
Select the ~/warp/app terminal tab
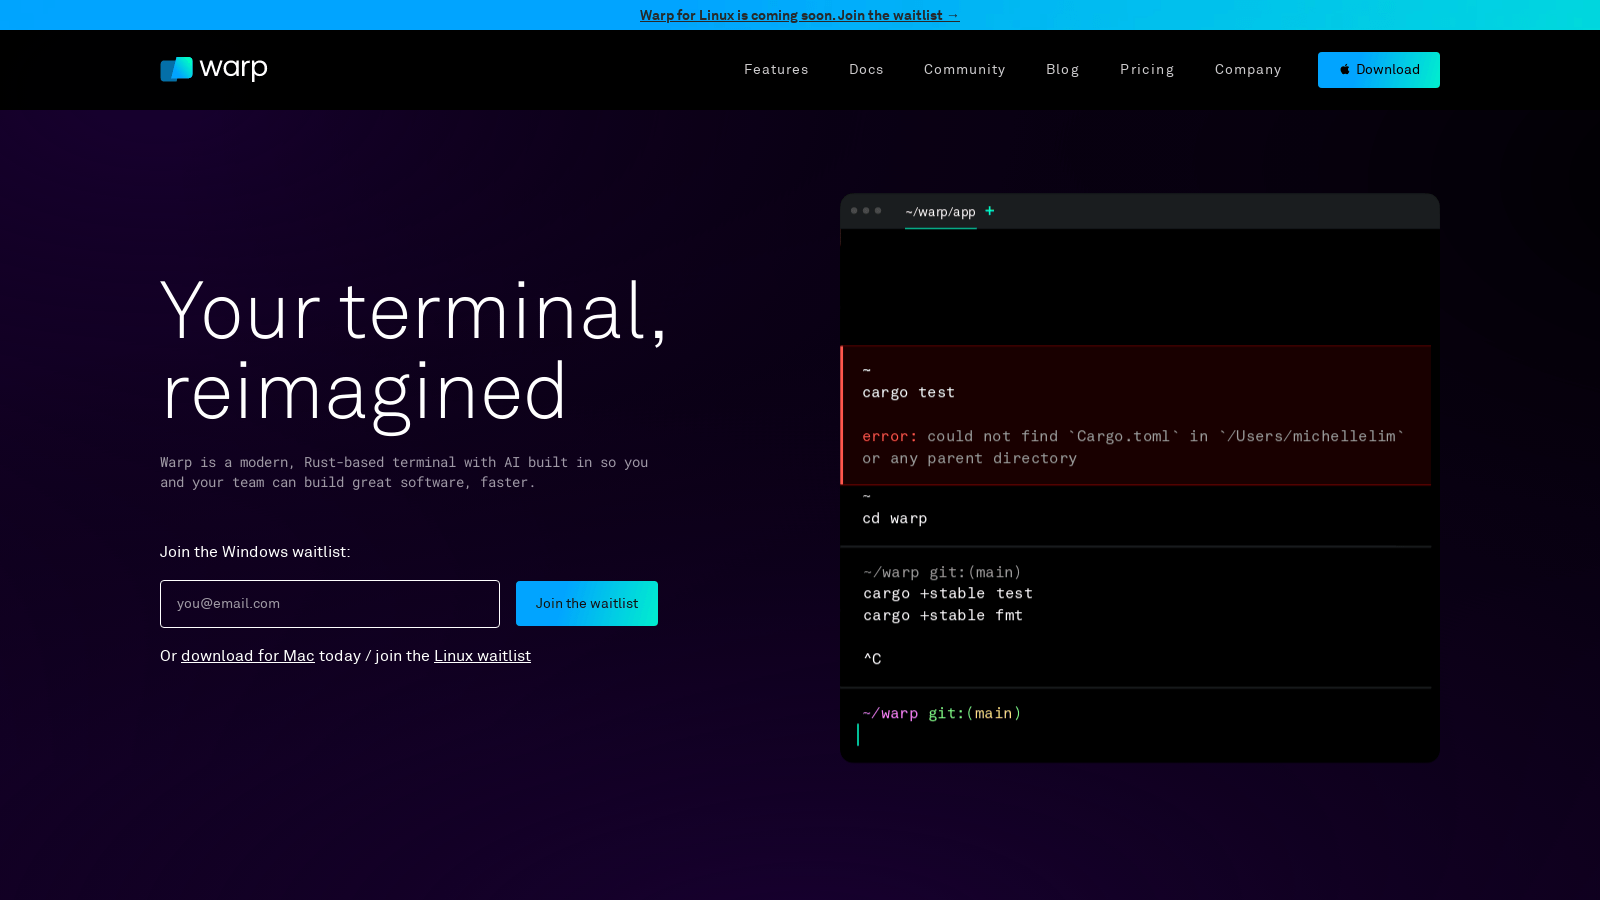[x=940, y=212]
